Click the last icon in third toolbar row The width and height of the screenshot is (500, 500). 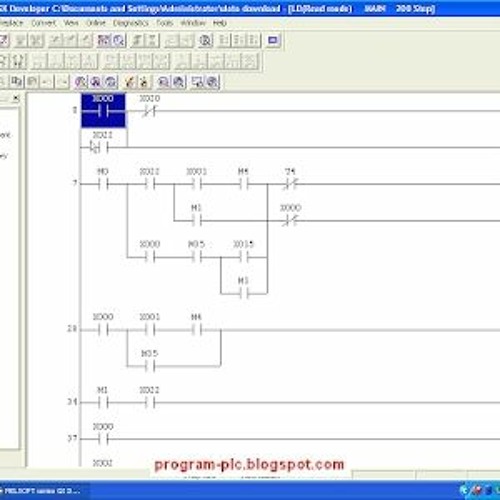click(x=212, y=81)
